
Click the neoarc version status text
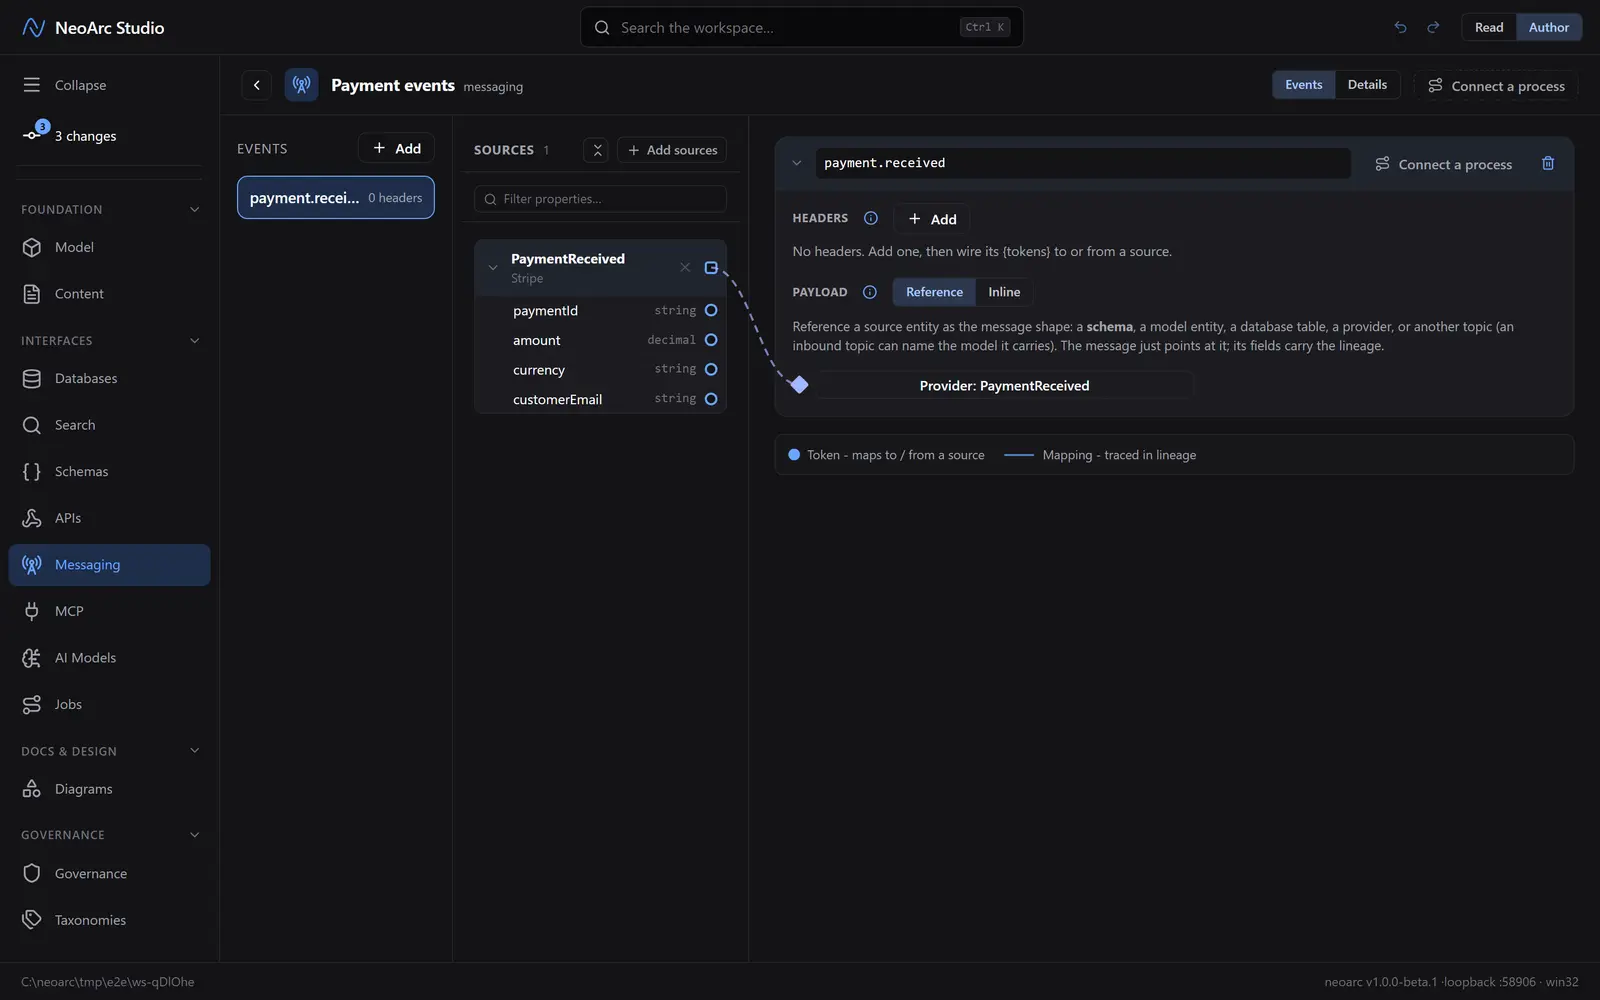[x=1451, y=982]
